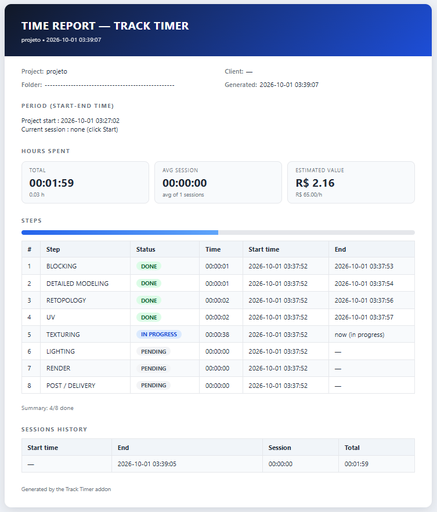This screenshot has width=437, height=512.
Task: Click the POST / DELIVERY step name
Action: (71, 385)
